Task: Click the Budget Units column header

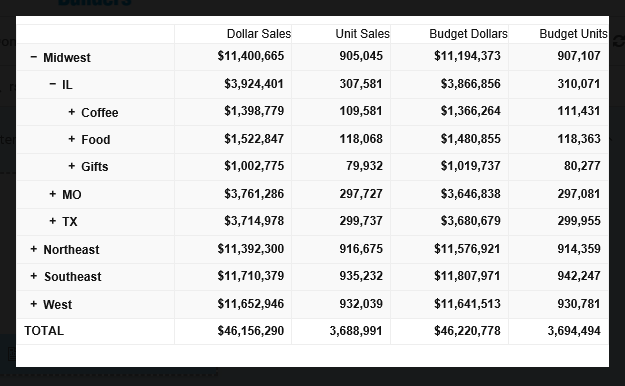Action: (x=573, y=34)
